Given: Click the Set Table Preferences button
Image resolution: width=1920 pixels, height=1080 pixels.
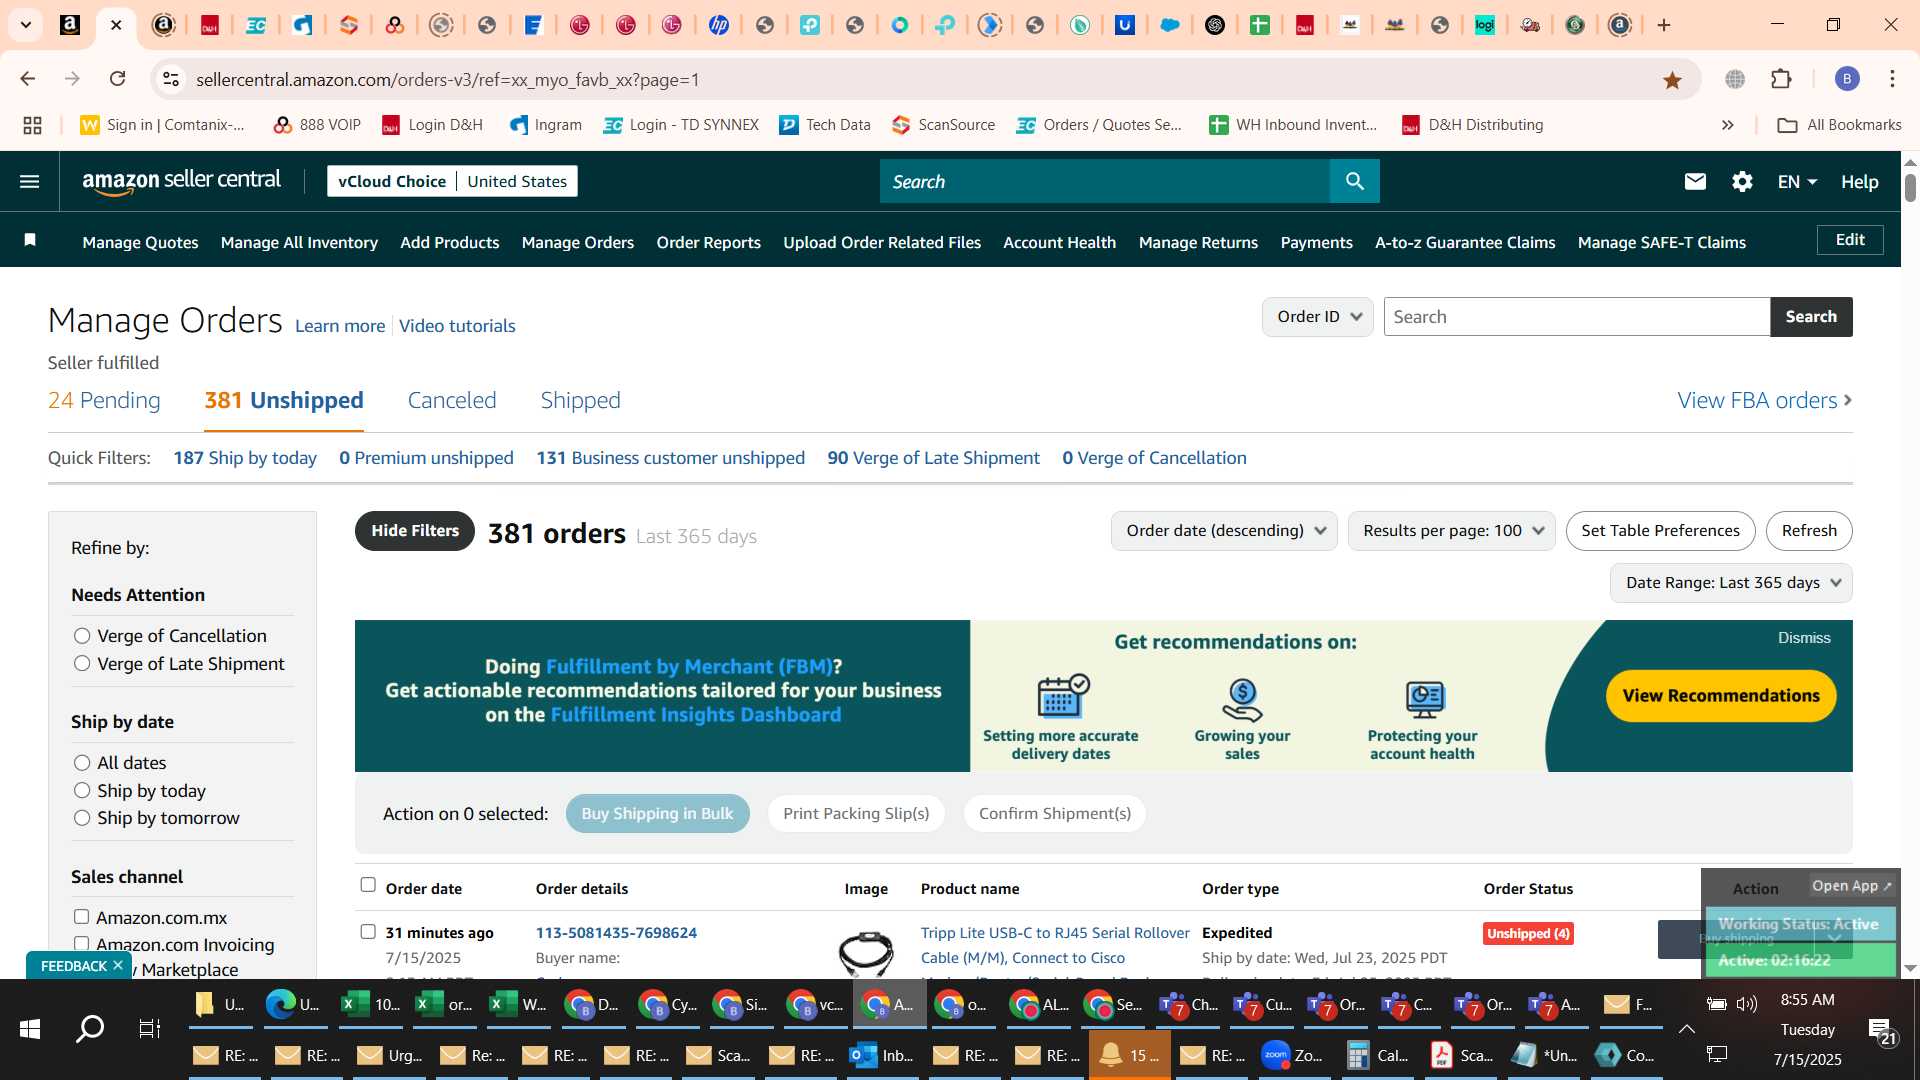Looking at the screenshot, I should [1660, 531].
